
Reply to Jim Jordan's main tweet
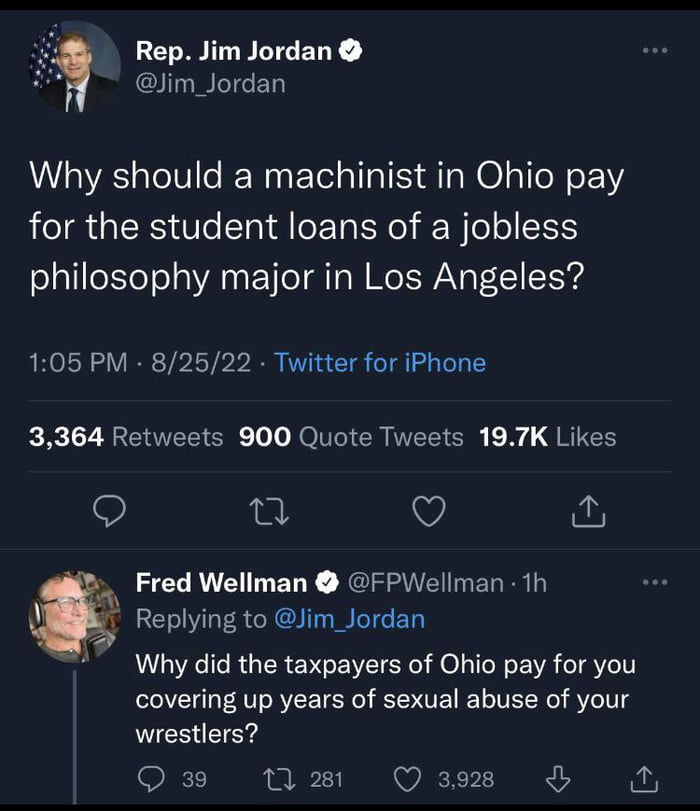click(108, 512)
